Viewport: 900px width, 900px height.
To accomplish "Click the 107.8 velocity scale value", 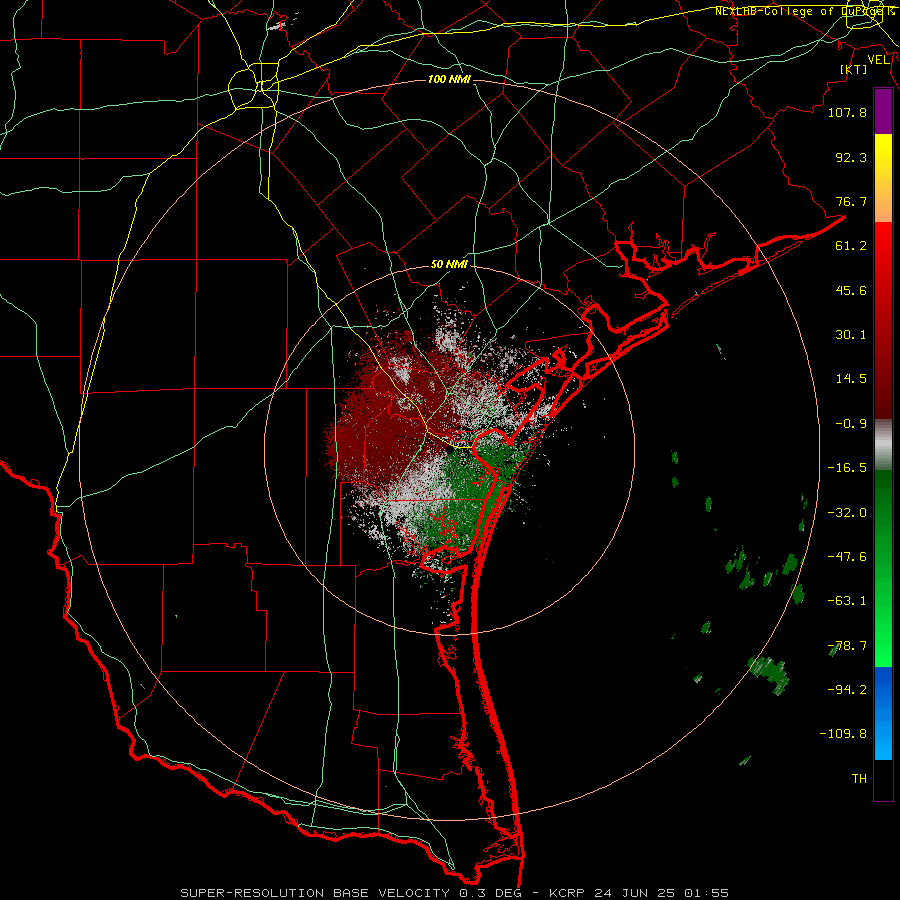I will click(x=847, y=112).
